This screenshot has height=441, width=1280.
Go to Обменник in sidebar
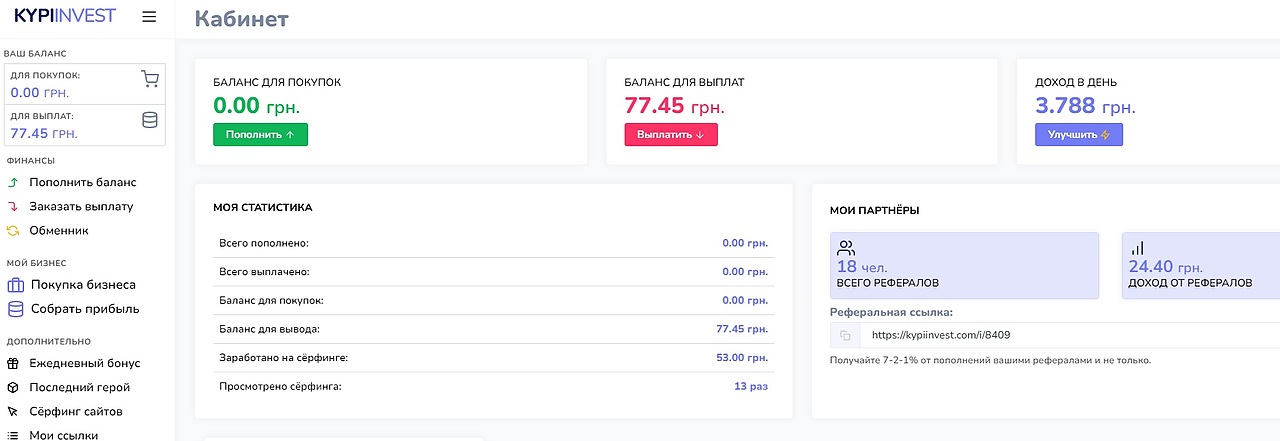[59, 231]
